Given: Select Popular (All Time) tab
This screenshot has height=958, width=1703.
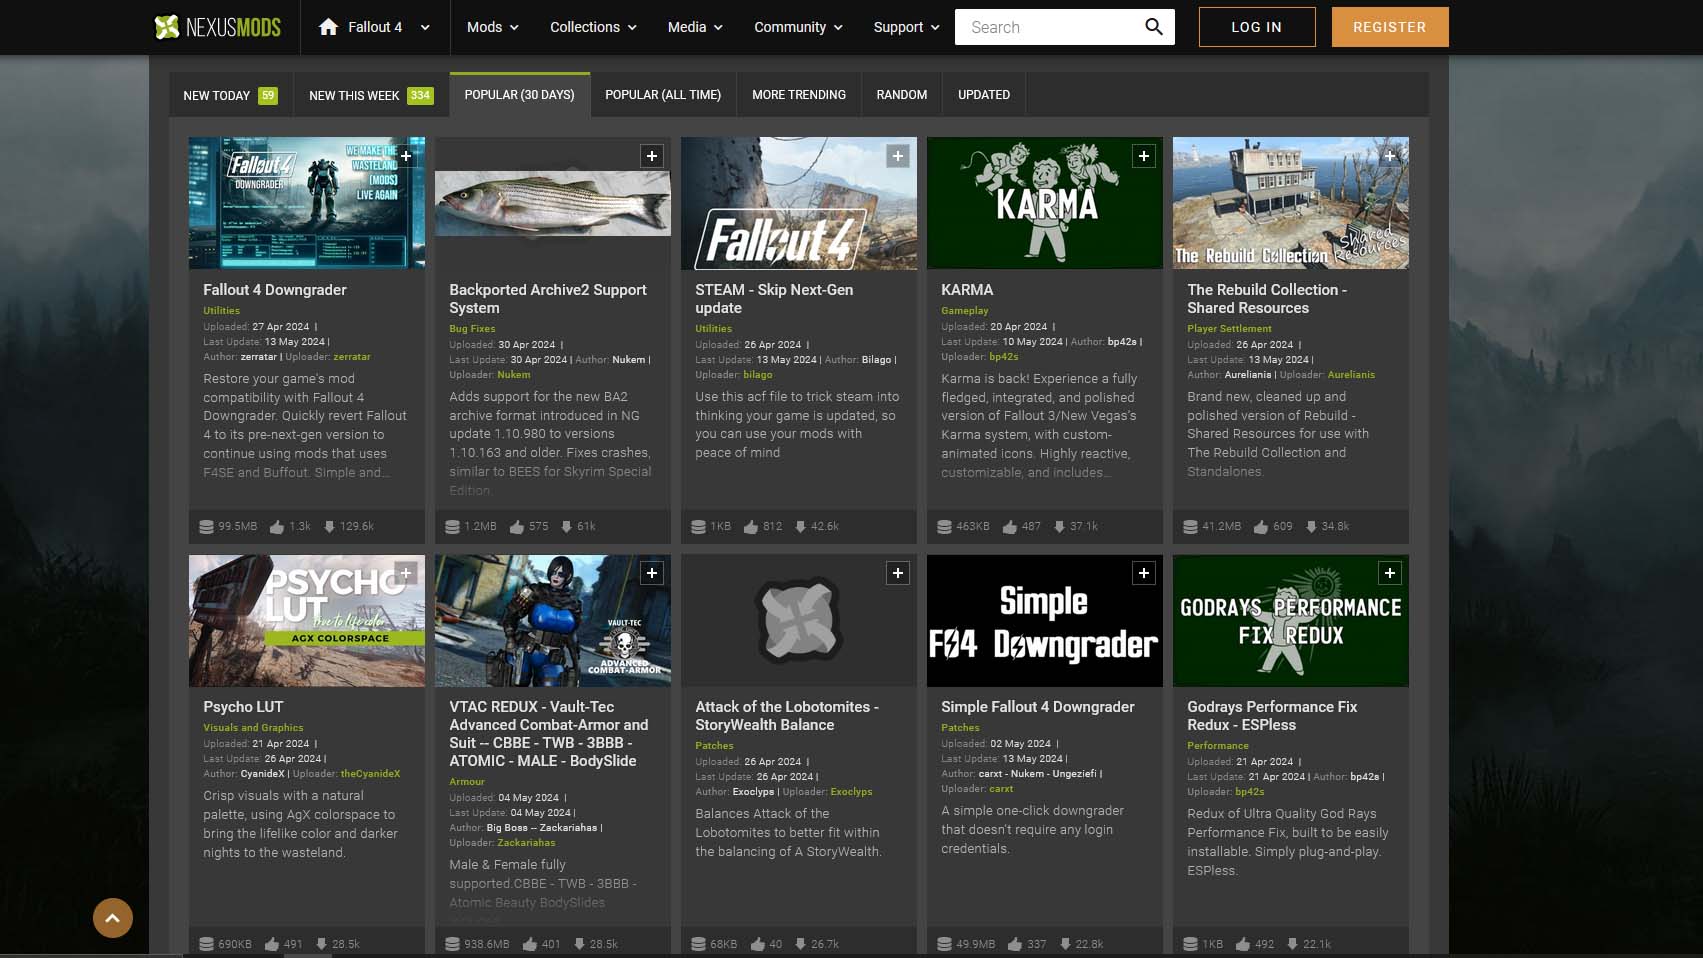Looking at the screenshot, I should click(x=663, y=95).
